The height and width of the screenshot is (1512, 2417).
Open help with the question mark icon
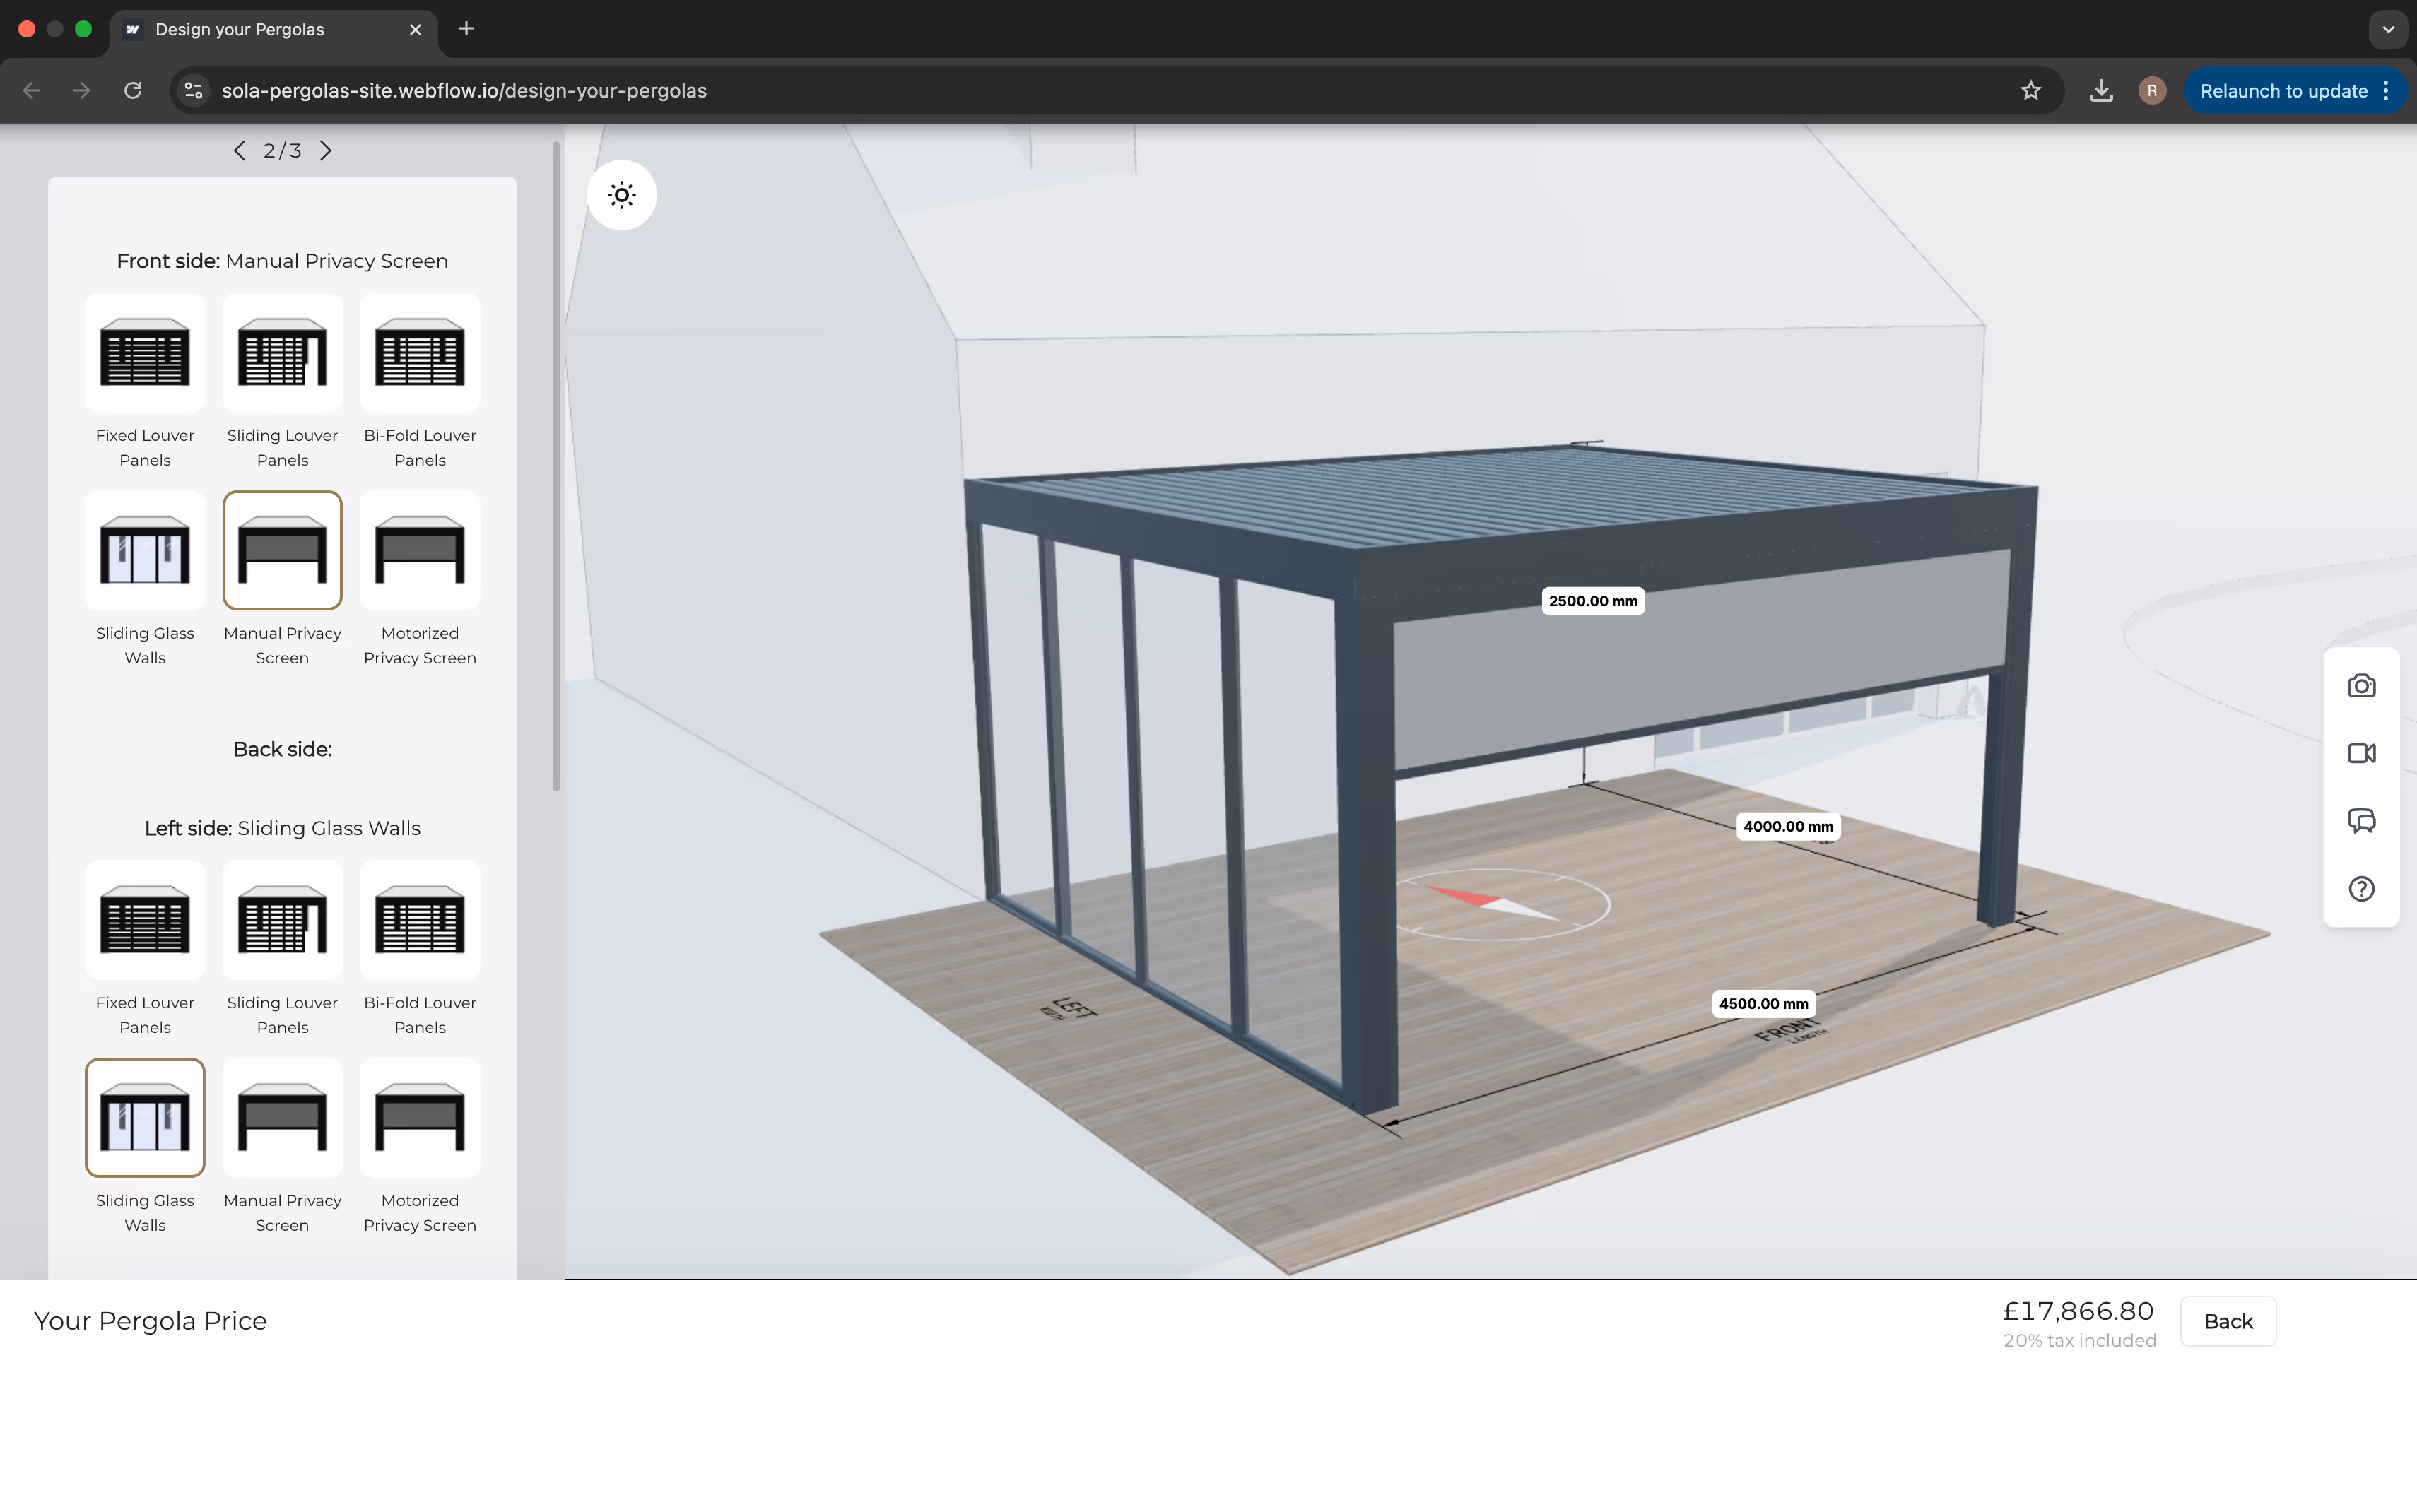pos(2361,888)
